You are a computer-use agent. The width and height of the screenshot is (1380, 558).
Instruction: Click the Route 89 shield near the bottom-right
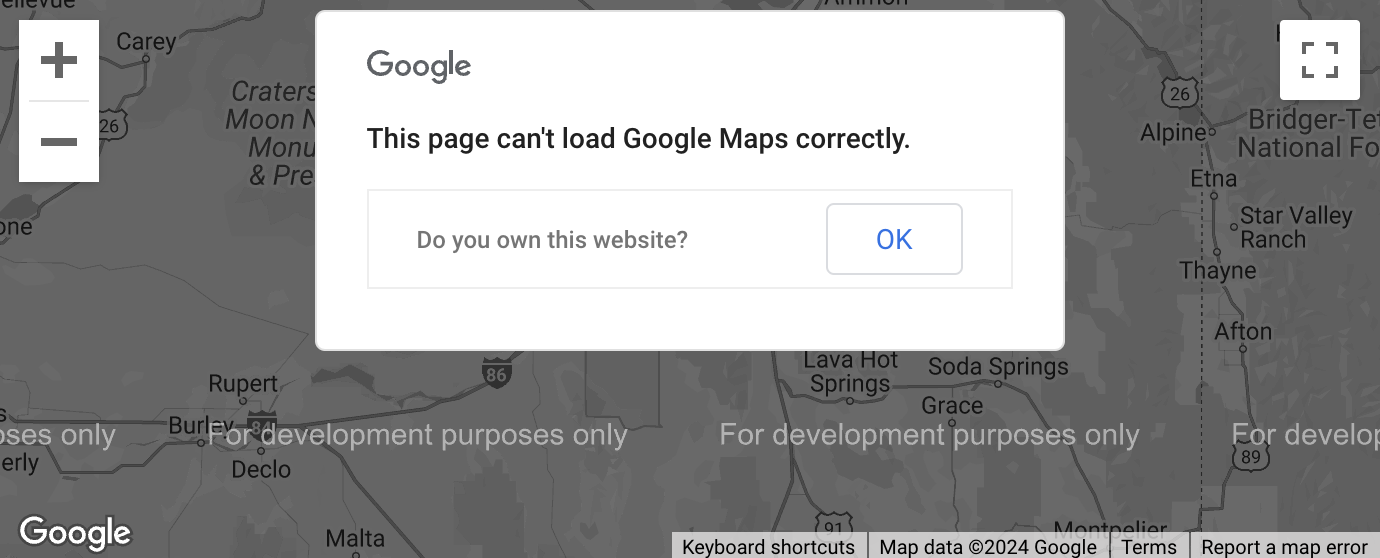coord(1250,453)
